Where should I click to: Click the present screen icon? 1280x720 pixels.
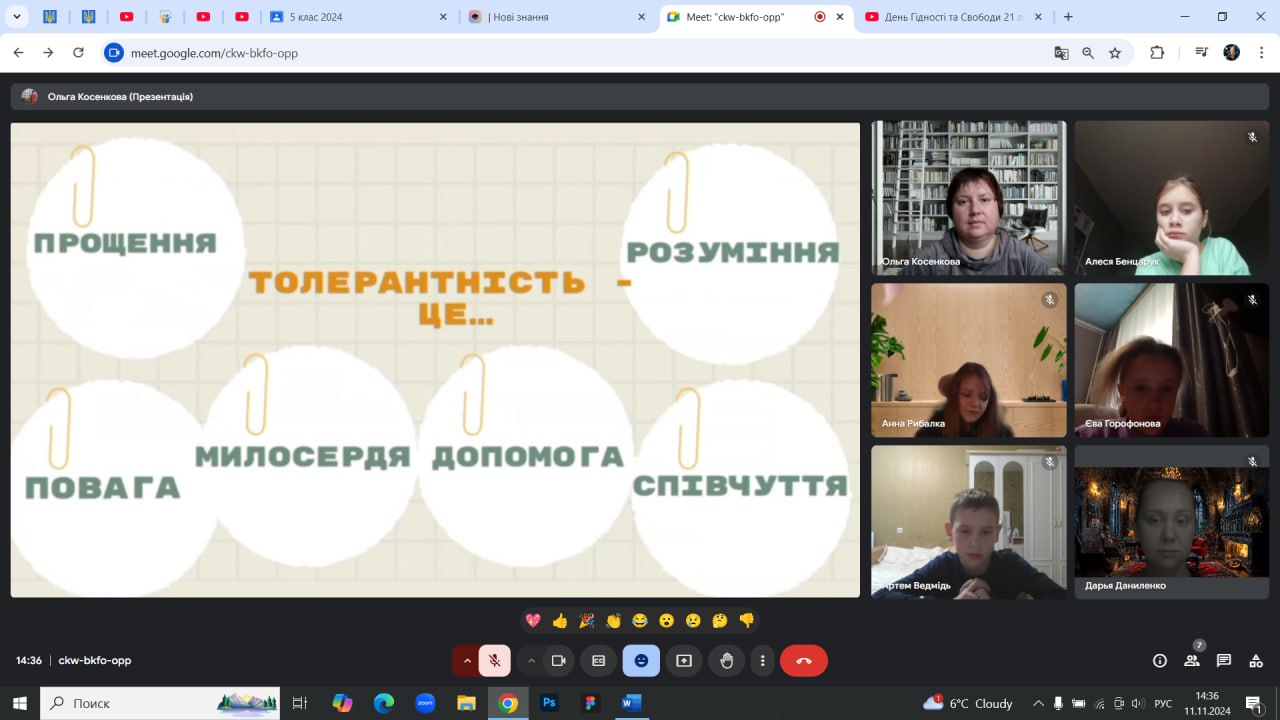[684, 661]
